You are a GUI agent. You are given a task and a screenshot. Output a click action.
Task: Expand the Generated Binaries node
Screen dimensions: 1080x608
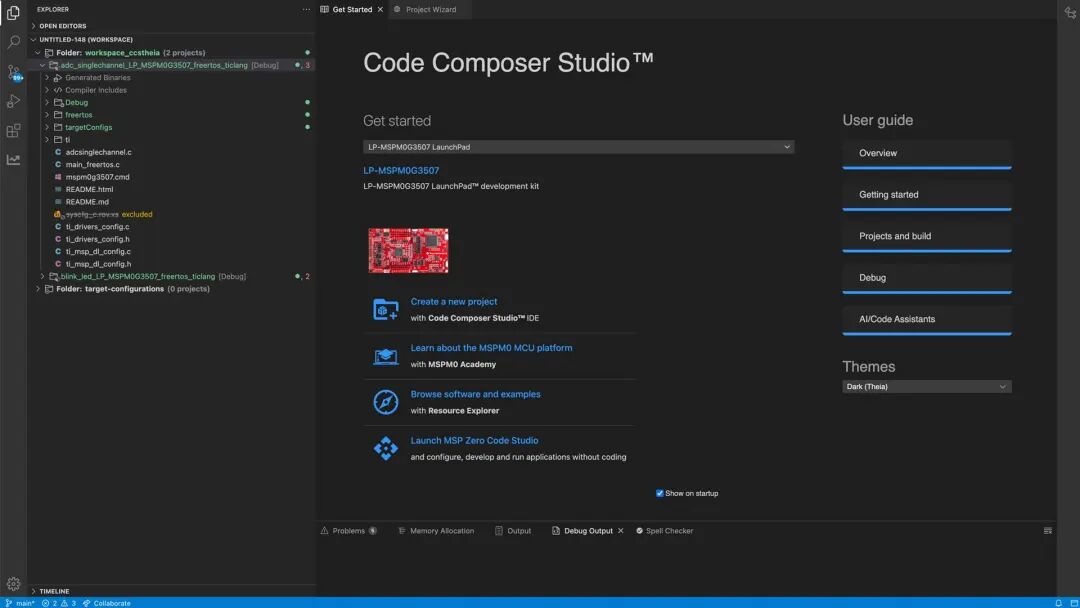coord(47,78)
